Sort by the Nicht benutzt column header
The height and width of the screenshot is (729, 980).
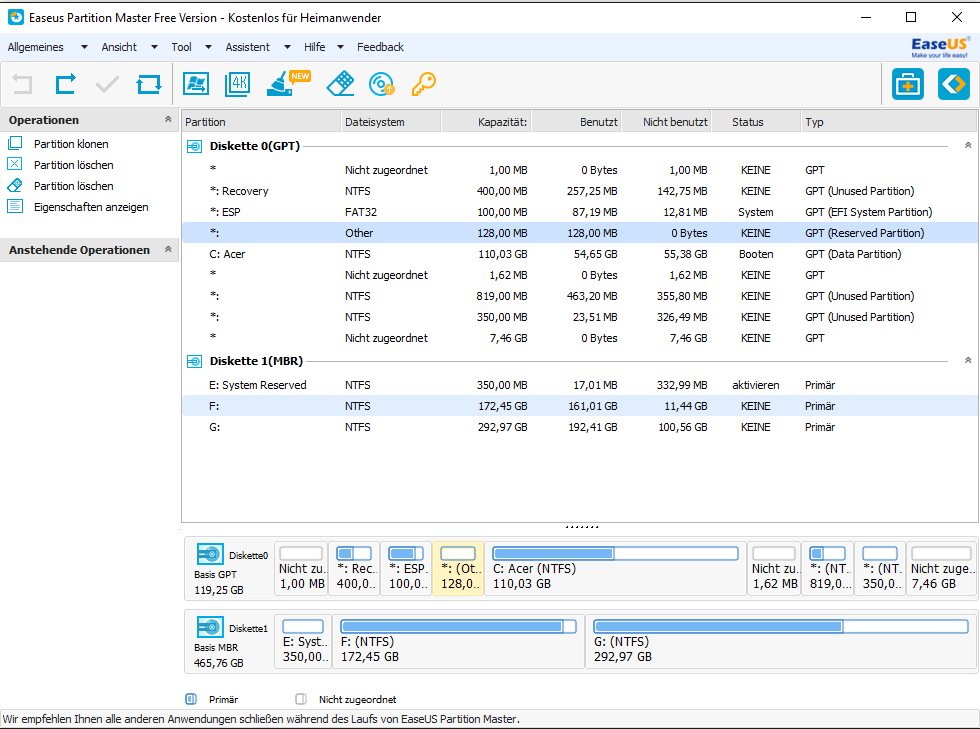click(x=666, y=122)
